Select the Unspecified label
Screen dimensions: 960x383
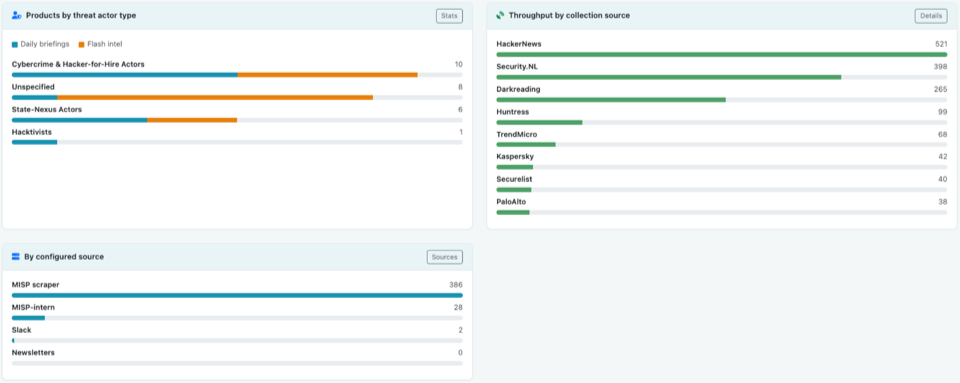[33, 87]
